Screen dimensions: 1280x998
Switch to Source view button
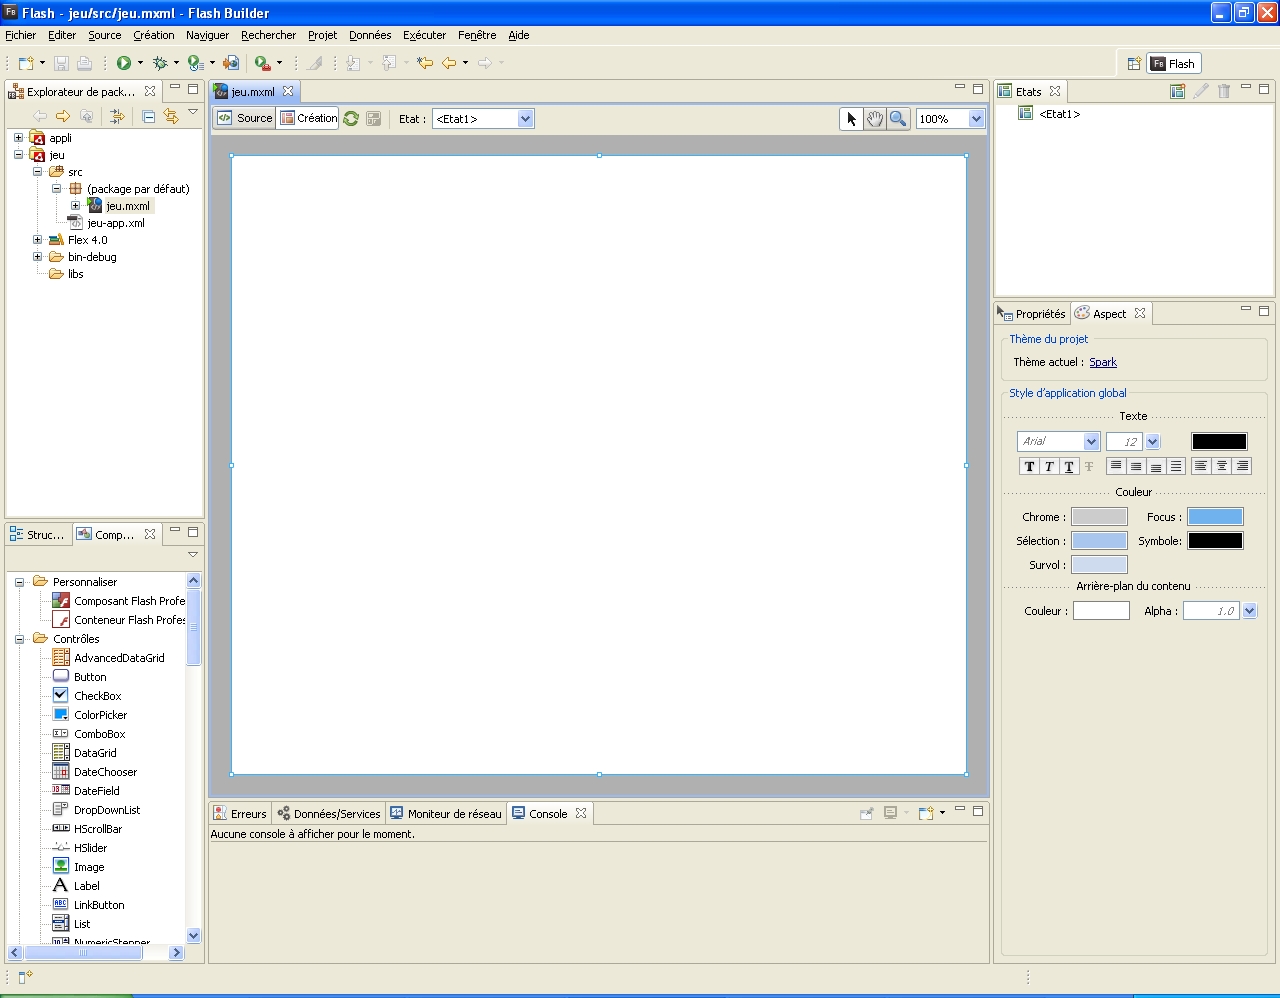[245, 118]
